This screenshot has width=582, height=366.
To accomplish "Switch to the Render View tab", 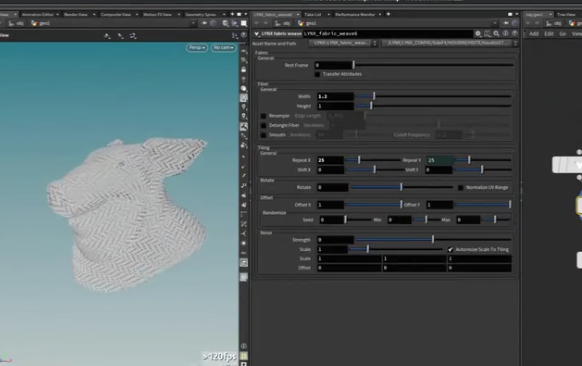I will 76,14.
